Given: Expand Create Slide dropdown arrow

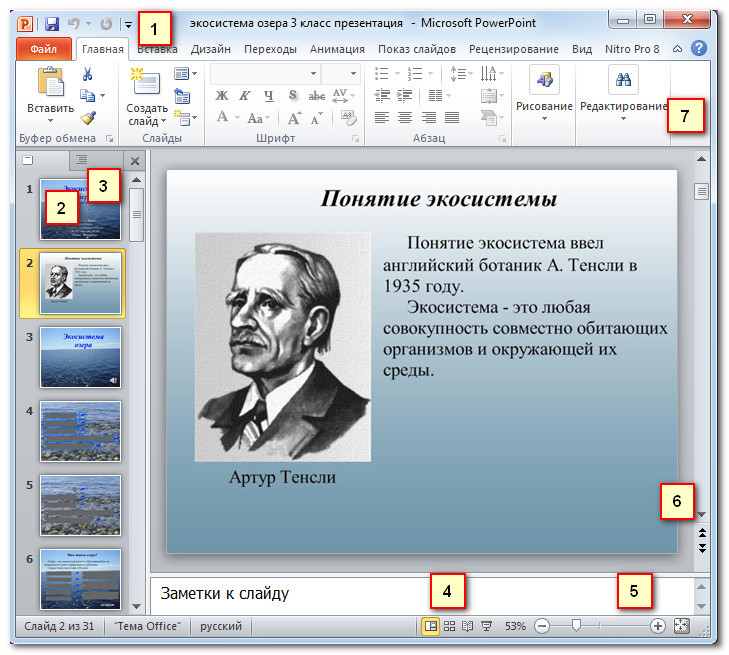Looking at the screenshot, I should [163, 121].
